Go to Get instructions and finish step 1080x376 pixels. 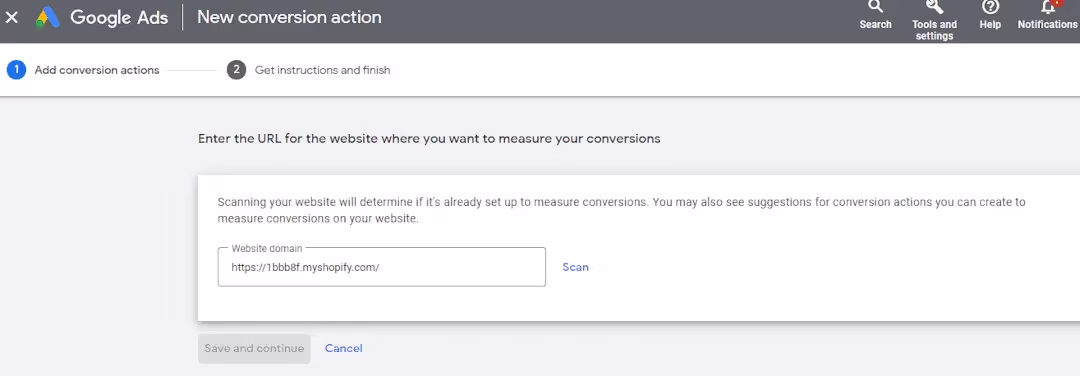[x=322, y=70]
